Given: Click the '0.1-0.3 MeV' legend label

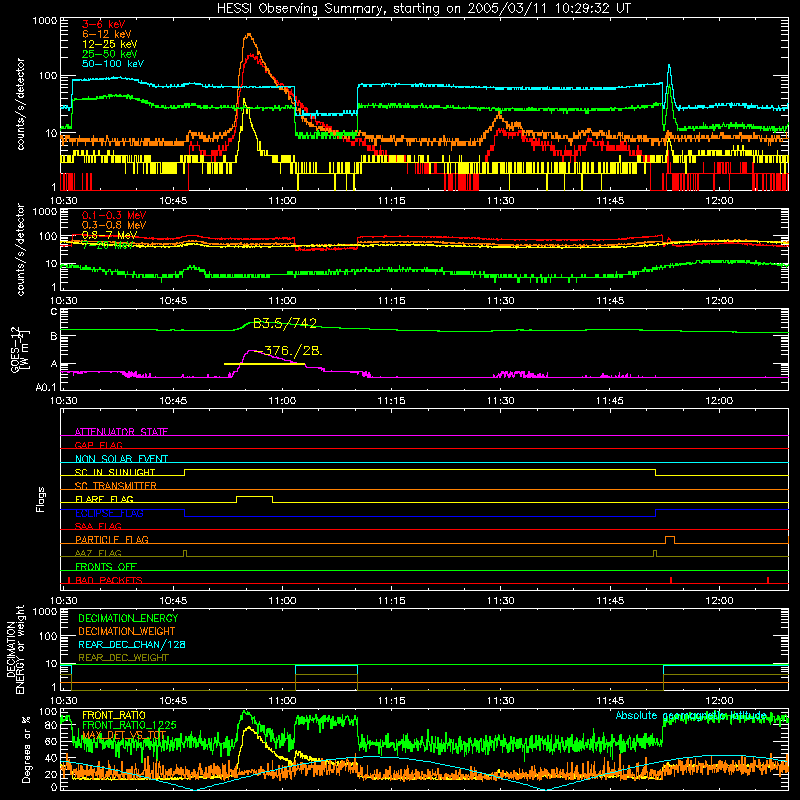Looking at the screenshot, I should coord(114,215).
